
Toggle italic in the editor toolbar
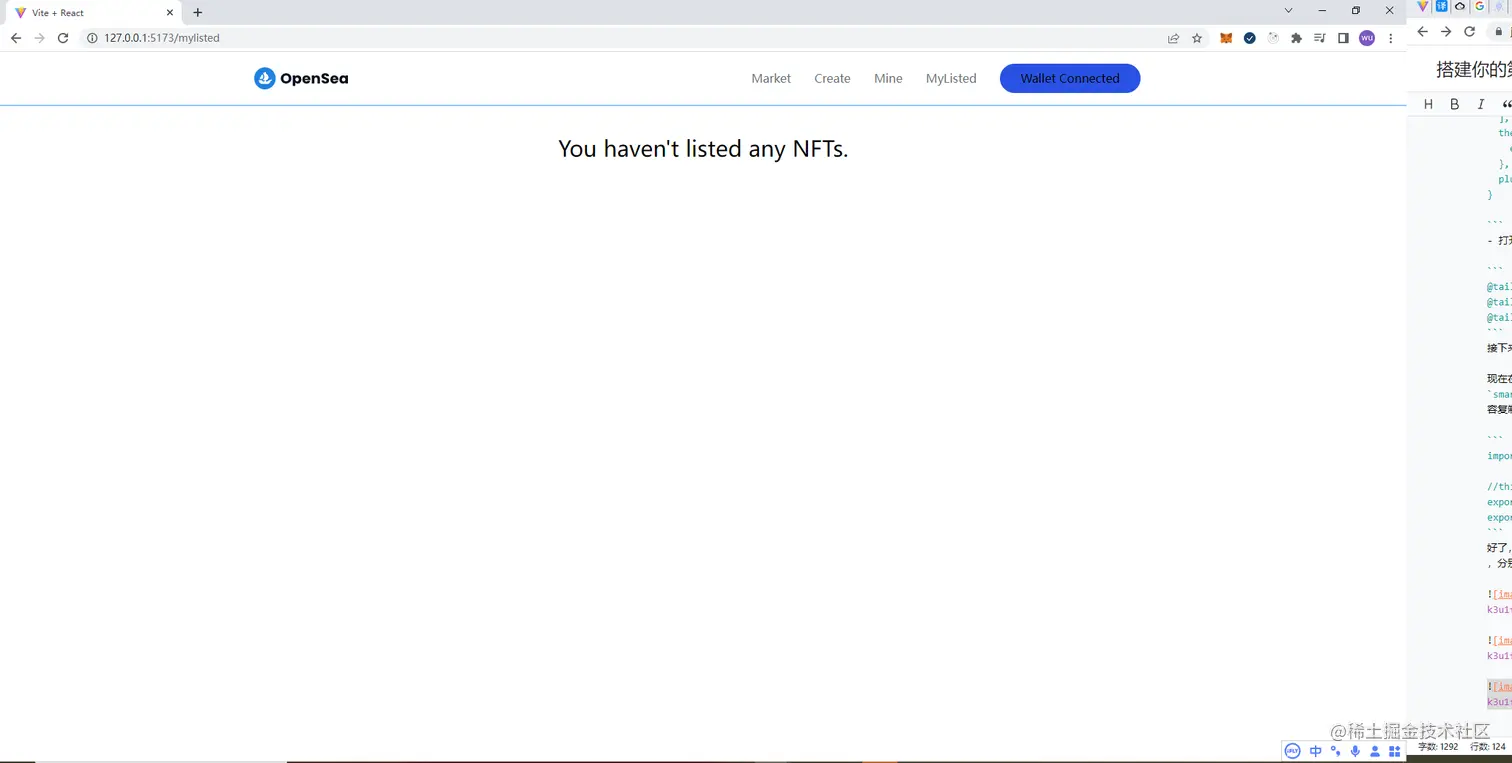(x=1481, y=104)
